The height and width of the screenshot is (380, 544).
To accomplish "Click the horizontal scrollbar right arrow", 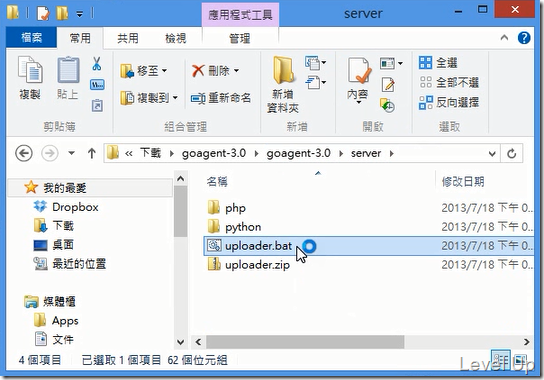I will pyautogui.click(x=527, y=342).
